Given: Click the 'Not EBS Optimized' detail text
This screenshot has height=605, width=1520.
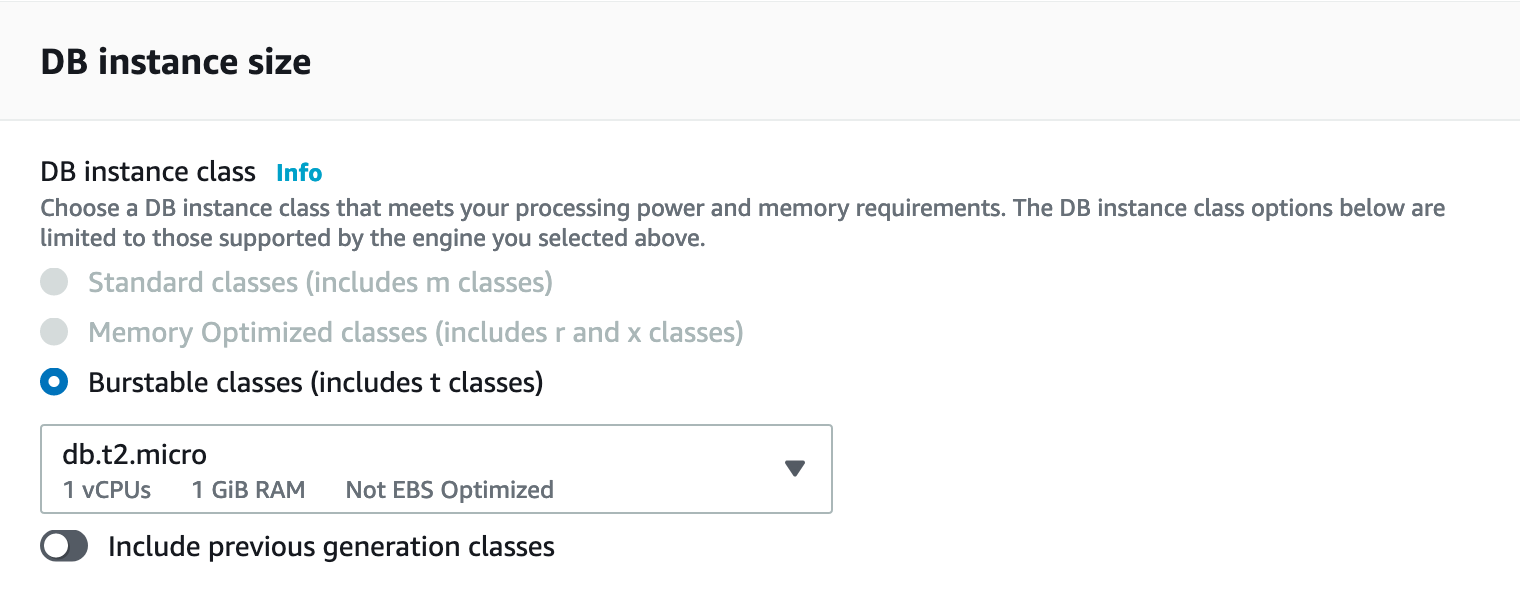Looking at the screenshot, I should [x=449, y=490].
